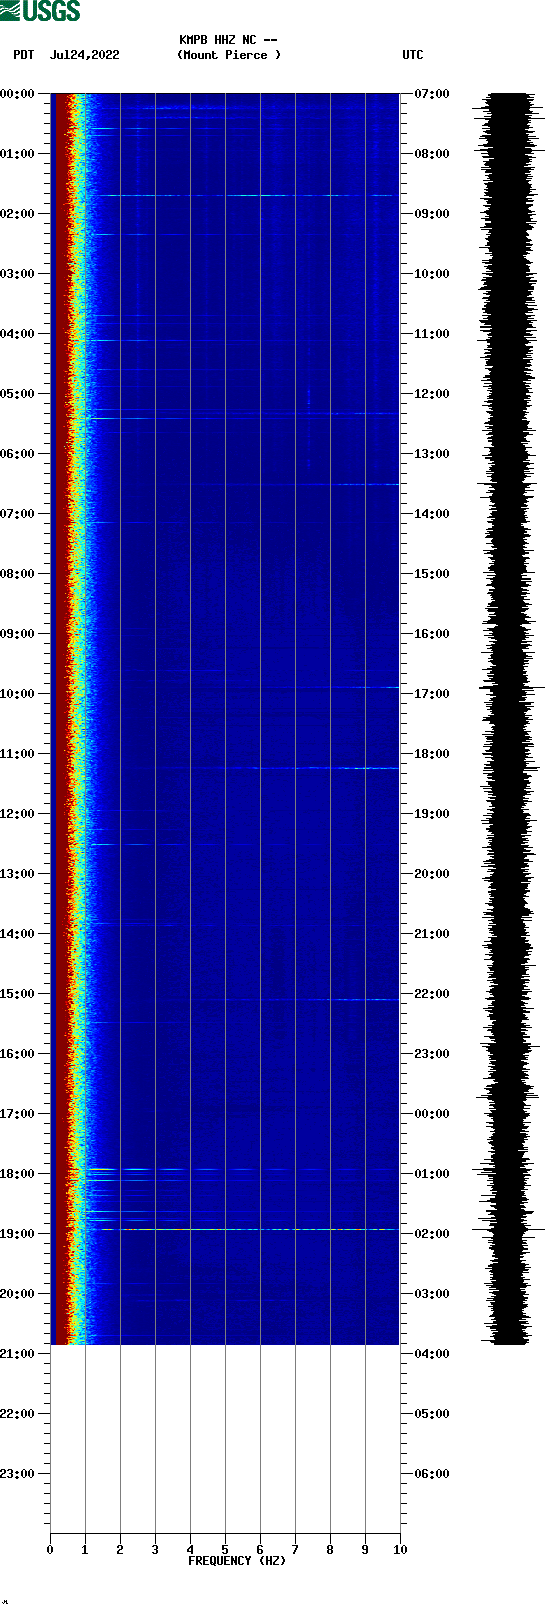Click the 11:00 PDT time label

(18, 754)
